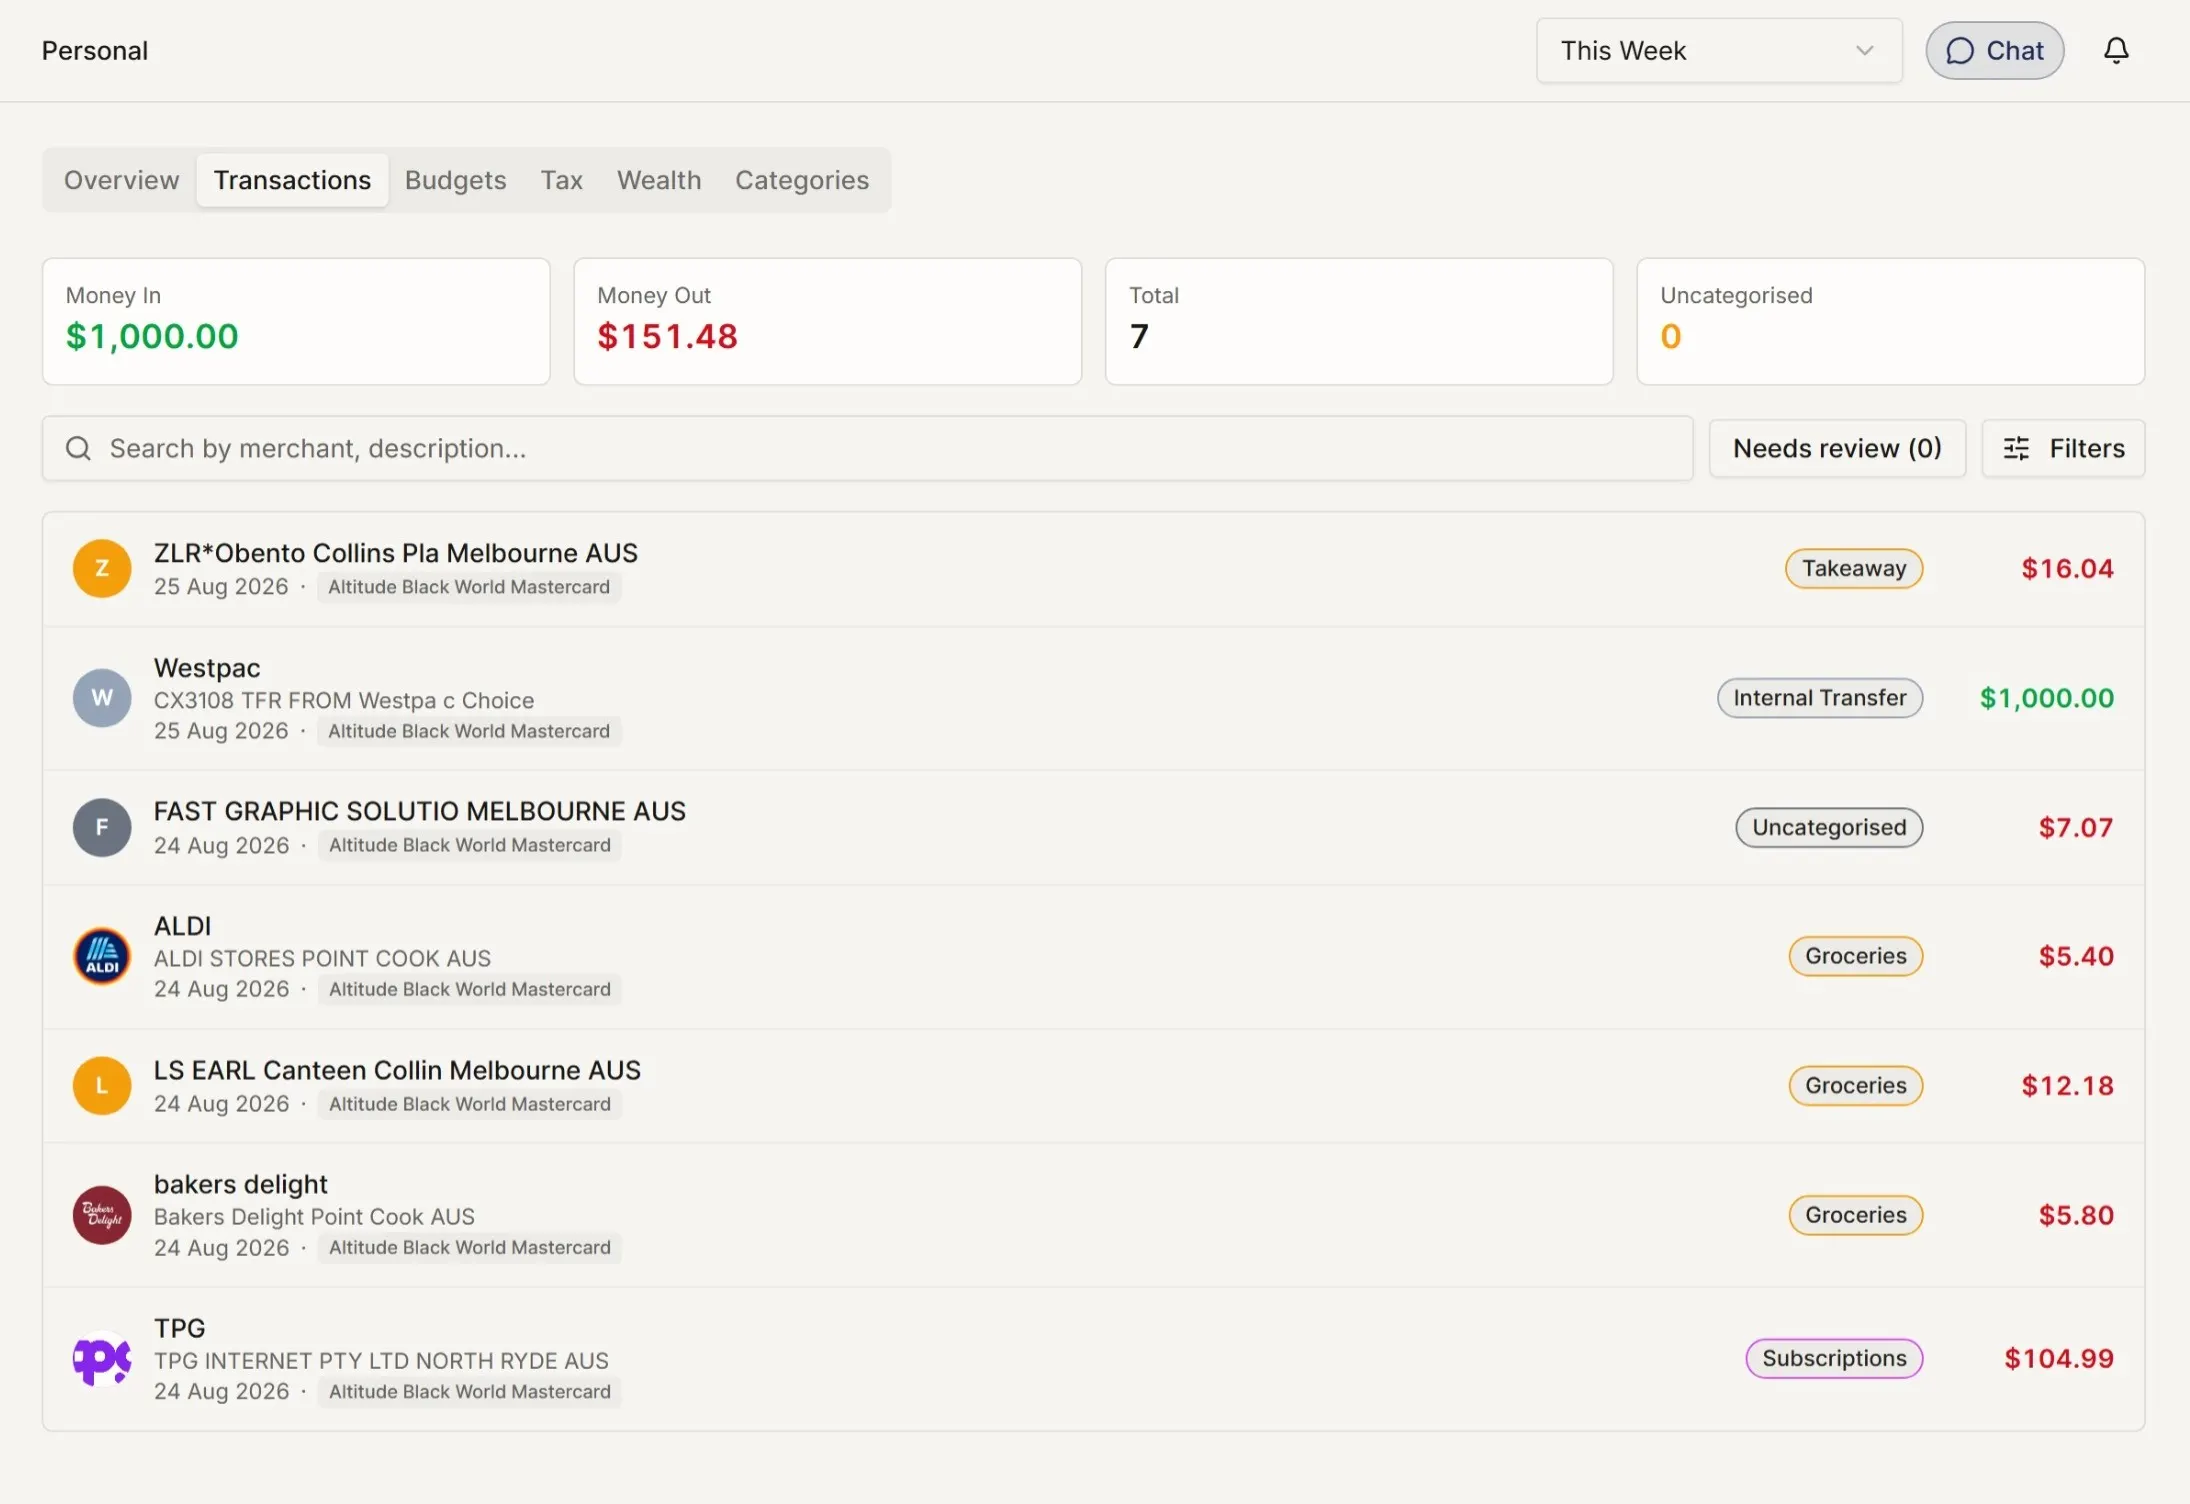Click the Total transactions card
The image size is (2190, 1504).
click(x=1359, y=322)
